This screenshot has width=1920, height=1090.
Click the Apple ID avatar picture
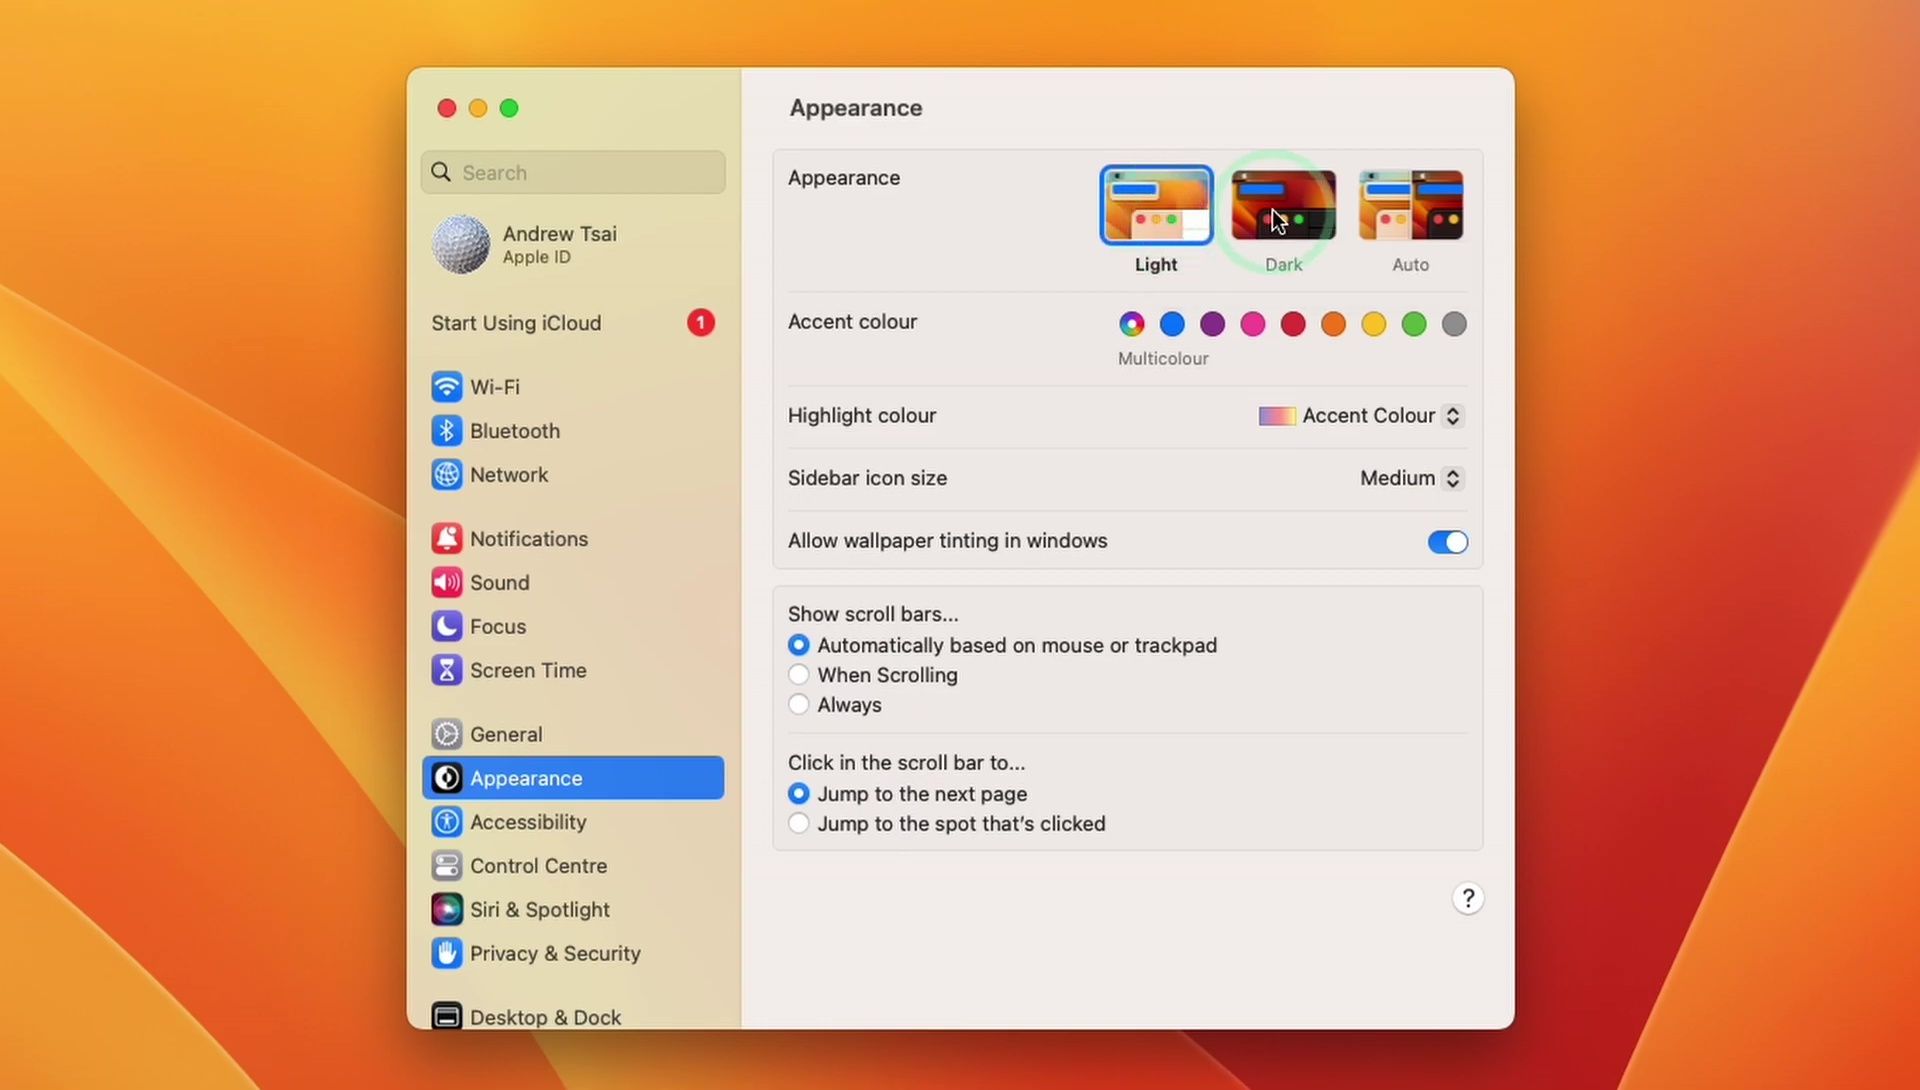click(461, 245)
